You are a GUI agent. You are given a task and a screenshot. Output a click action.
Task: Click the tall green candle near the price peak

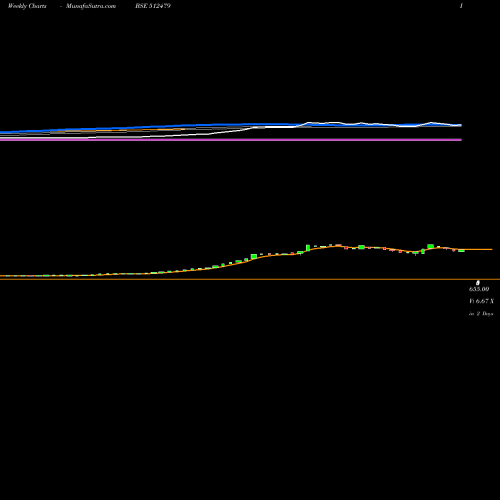click(308, 248)
